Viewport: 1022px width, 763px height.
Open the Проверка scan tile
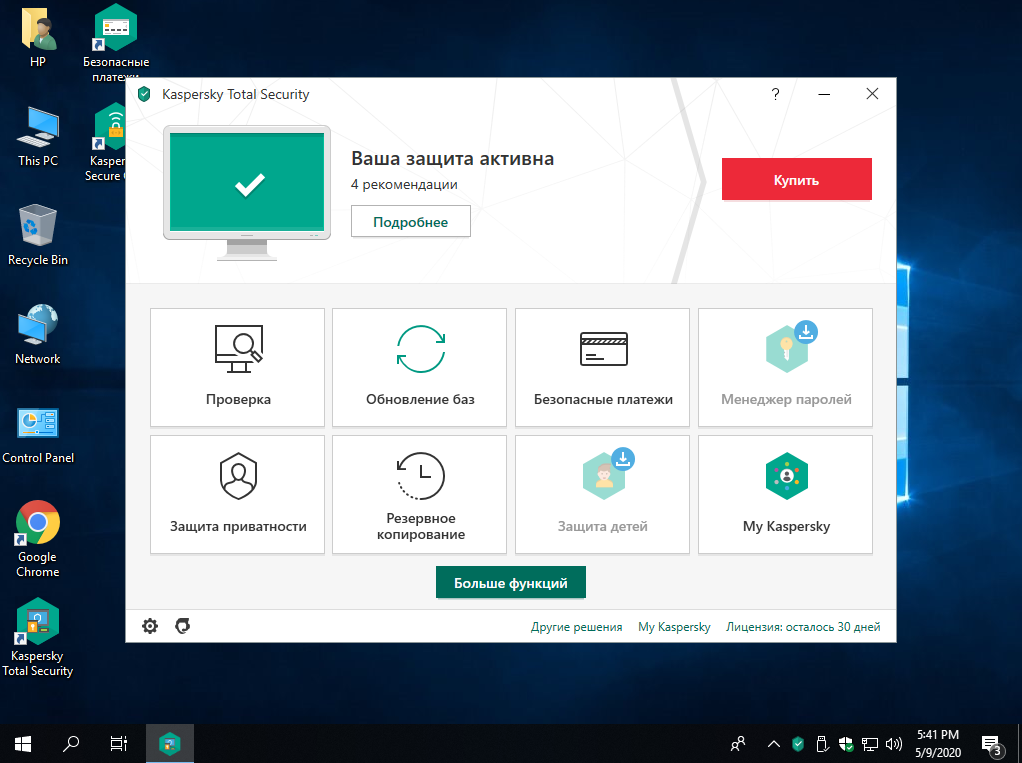pyautogui.click(x=237, y=367)
